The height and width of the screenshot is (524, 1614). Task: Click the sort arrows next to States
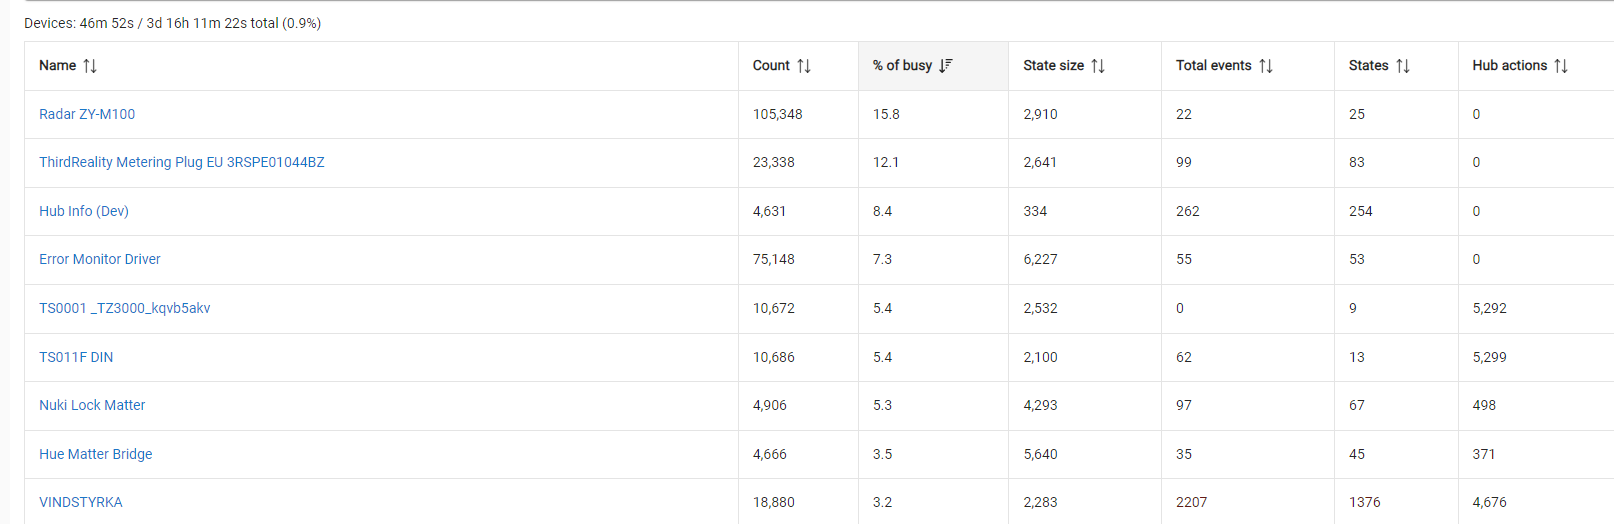[x=1403, y=66]
